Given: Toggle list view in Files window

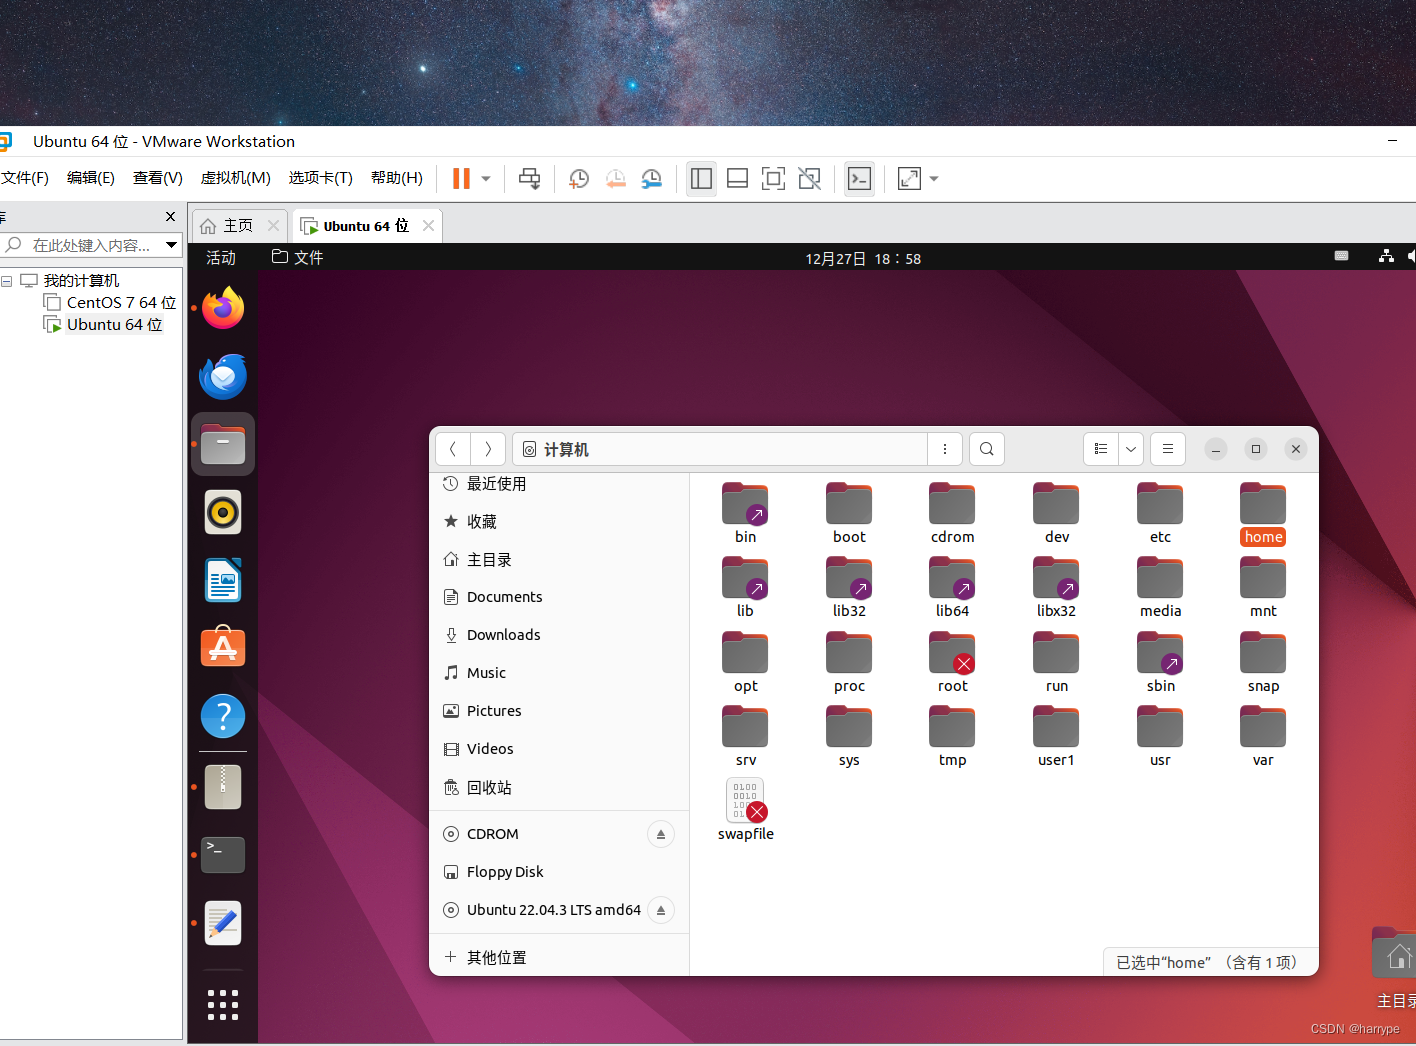Looking at the screenshot, I should [1101, 449].
